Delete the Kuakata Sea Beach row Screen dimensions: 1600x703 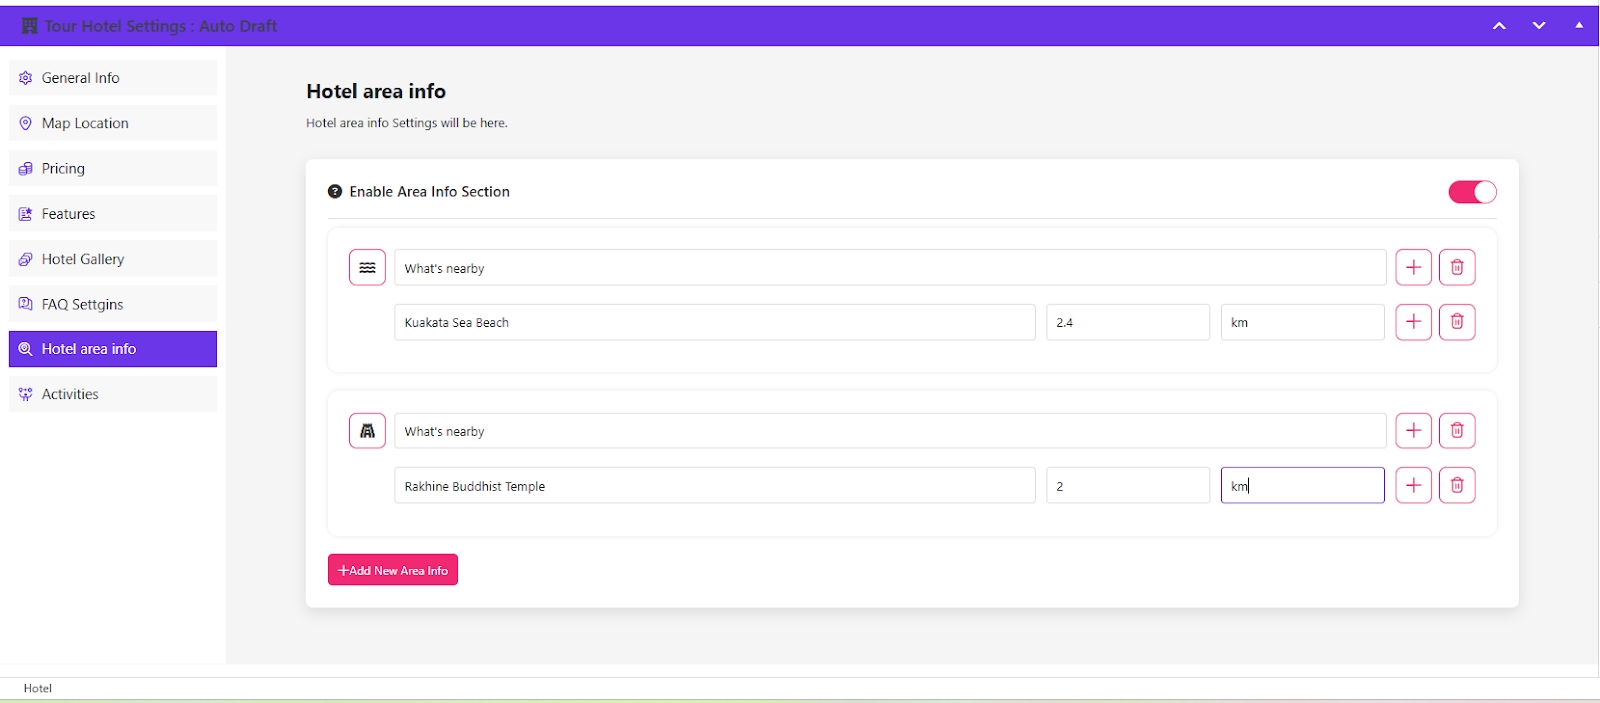tap(1456, 322)
